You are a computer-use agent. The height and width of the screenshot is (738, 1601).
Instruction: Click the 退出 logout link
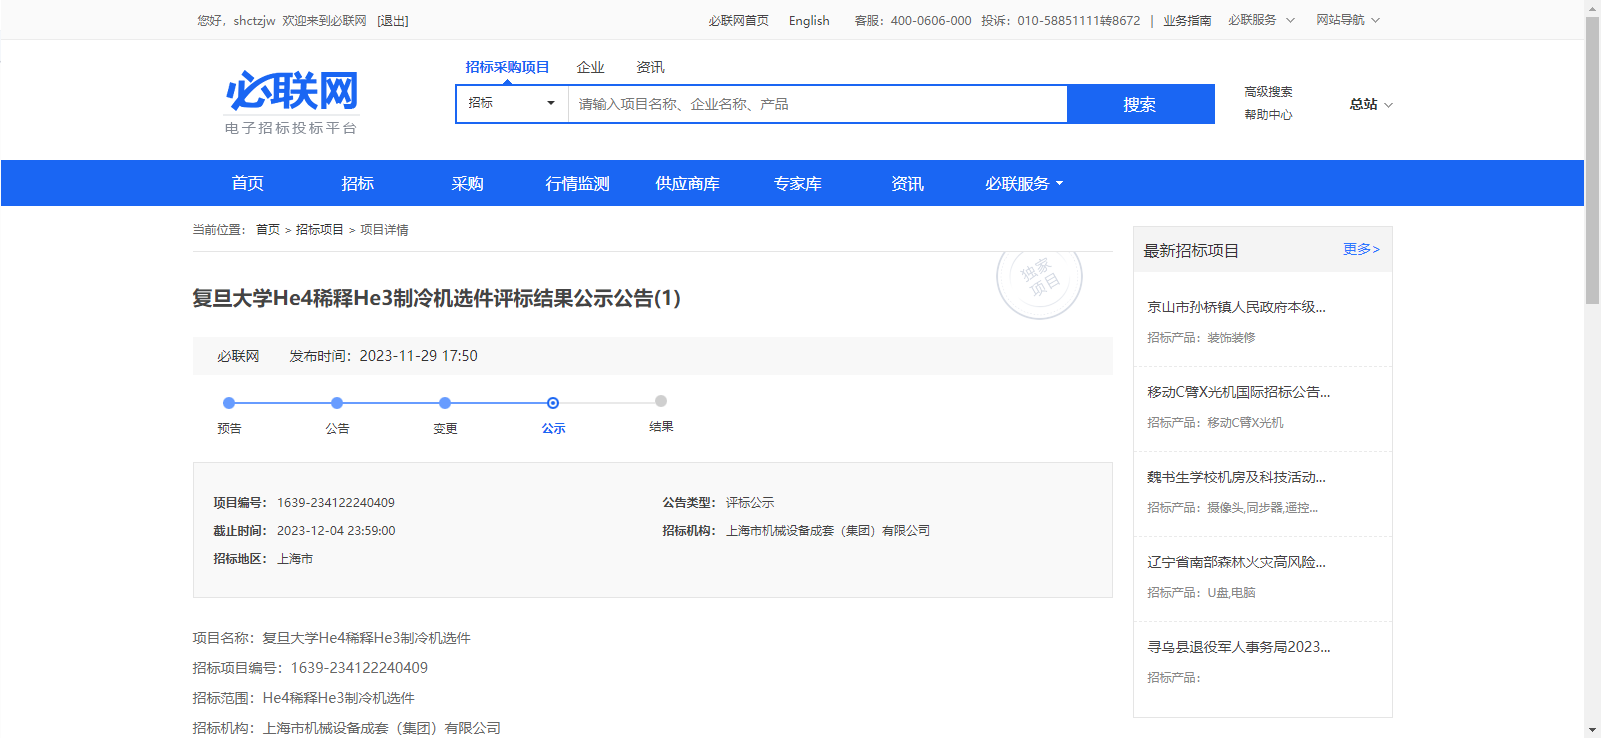[x=393, y=21]
